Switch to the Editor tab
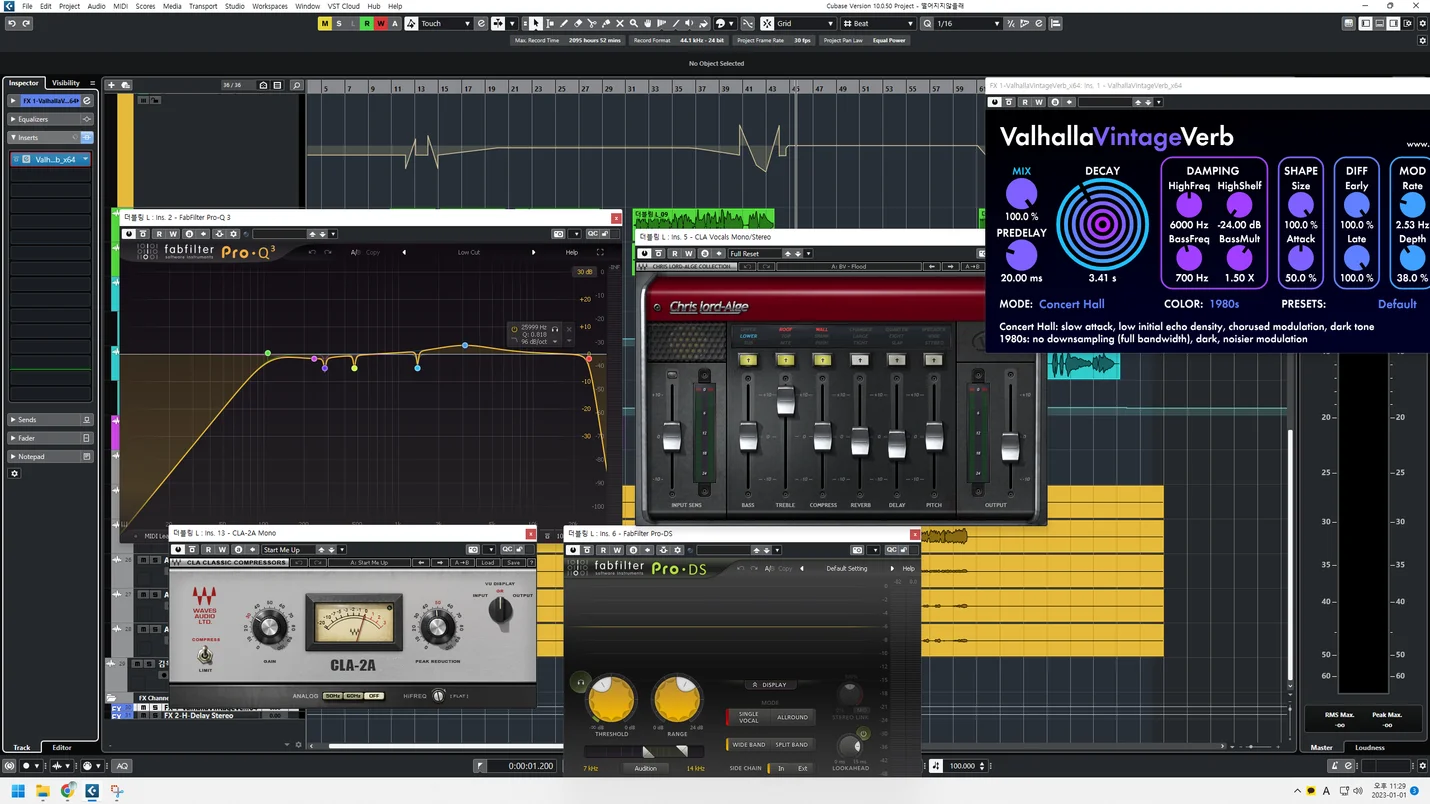Screen dimensions: 1430x804 pyautogui.click(x=62, y=747)
